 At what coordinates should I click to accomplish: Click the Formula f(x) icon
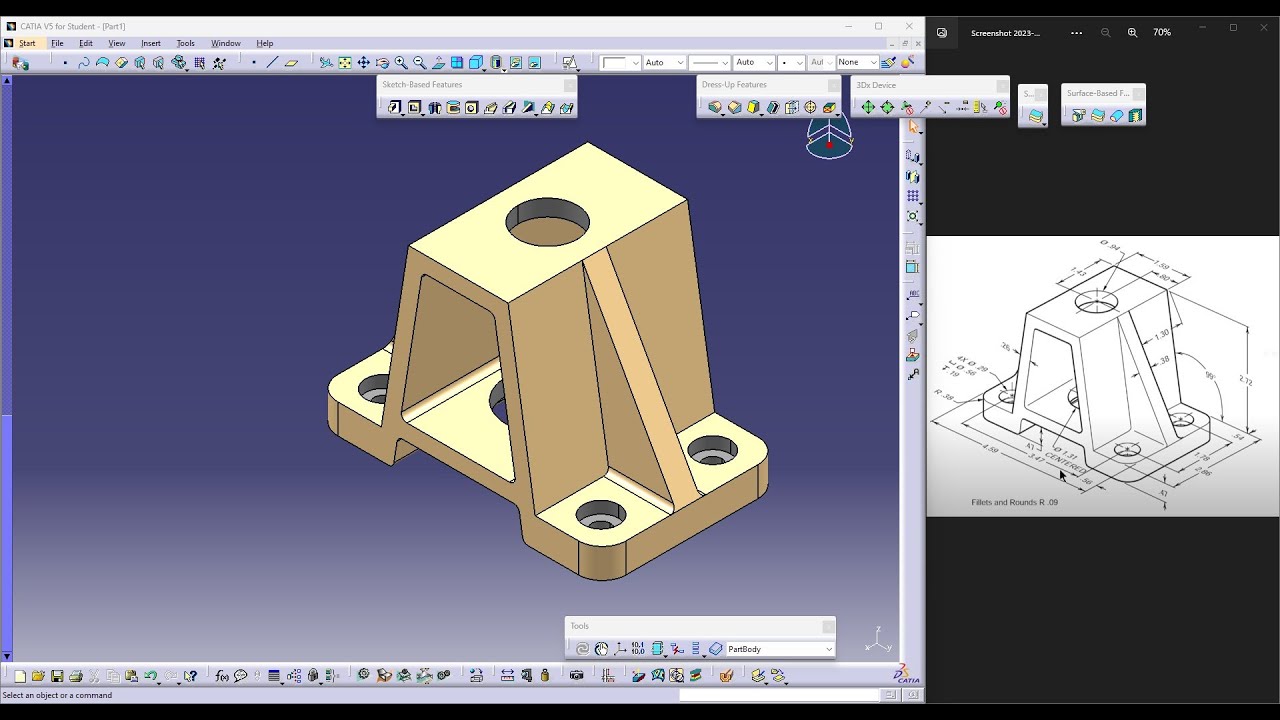tap(222, 676)
